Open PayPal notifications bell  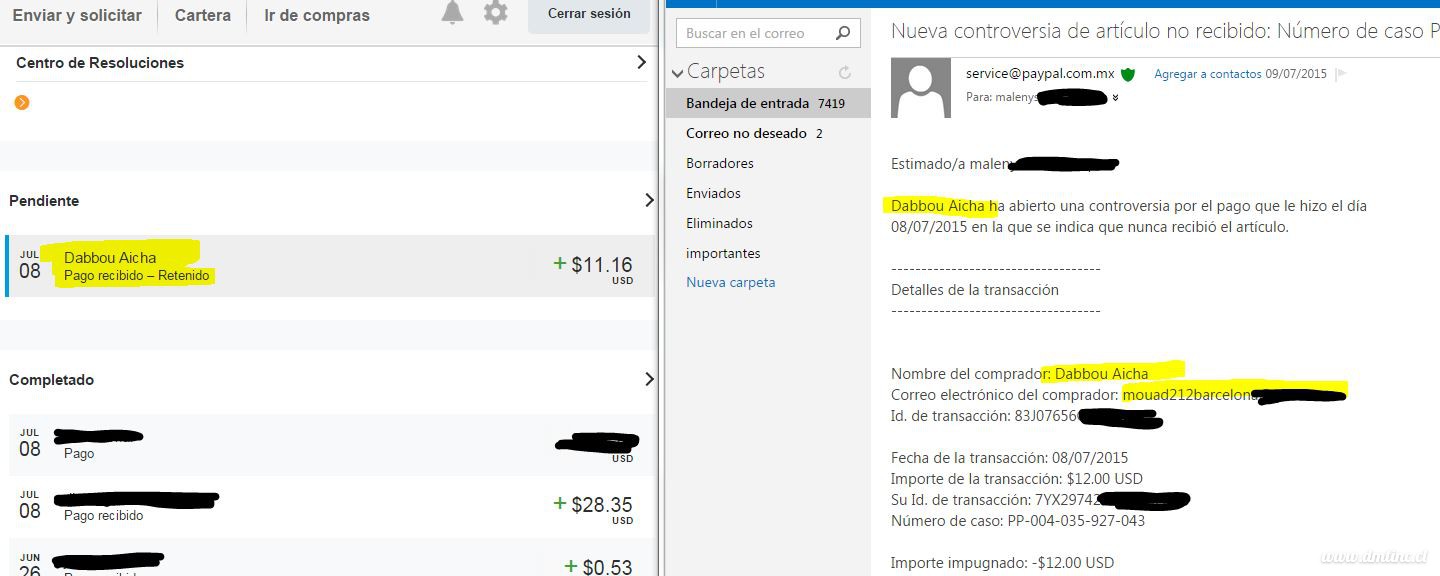point(453,13)
